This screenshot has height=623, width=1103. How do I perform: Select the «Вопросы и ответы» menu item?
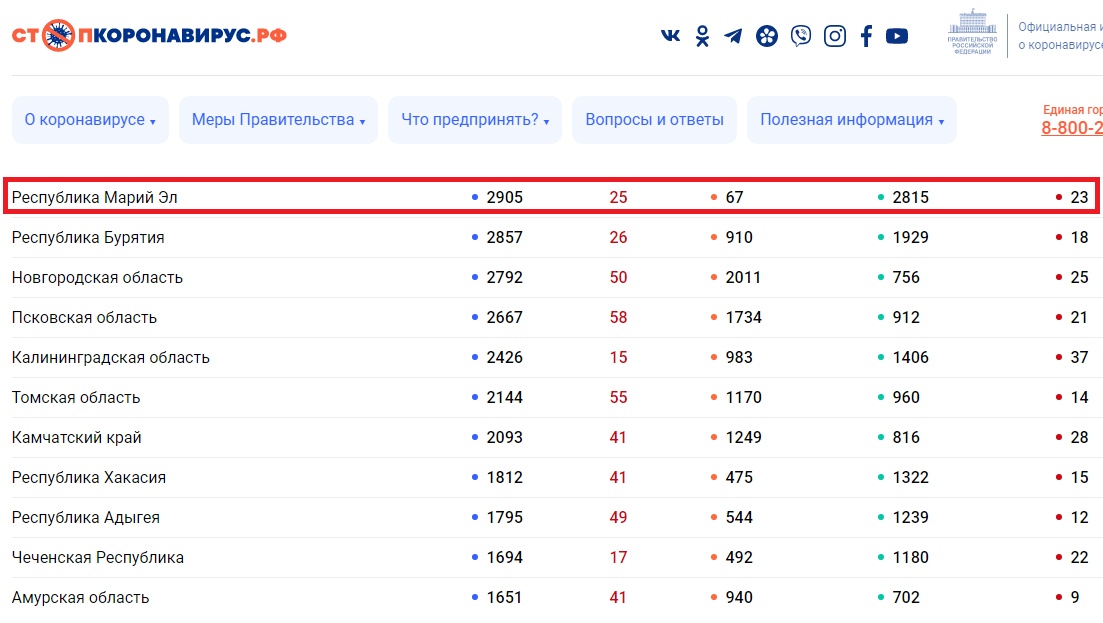tap(654, 120)
